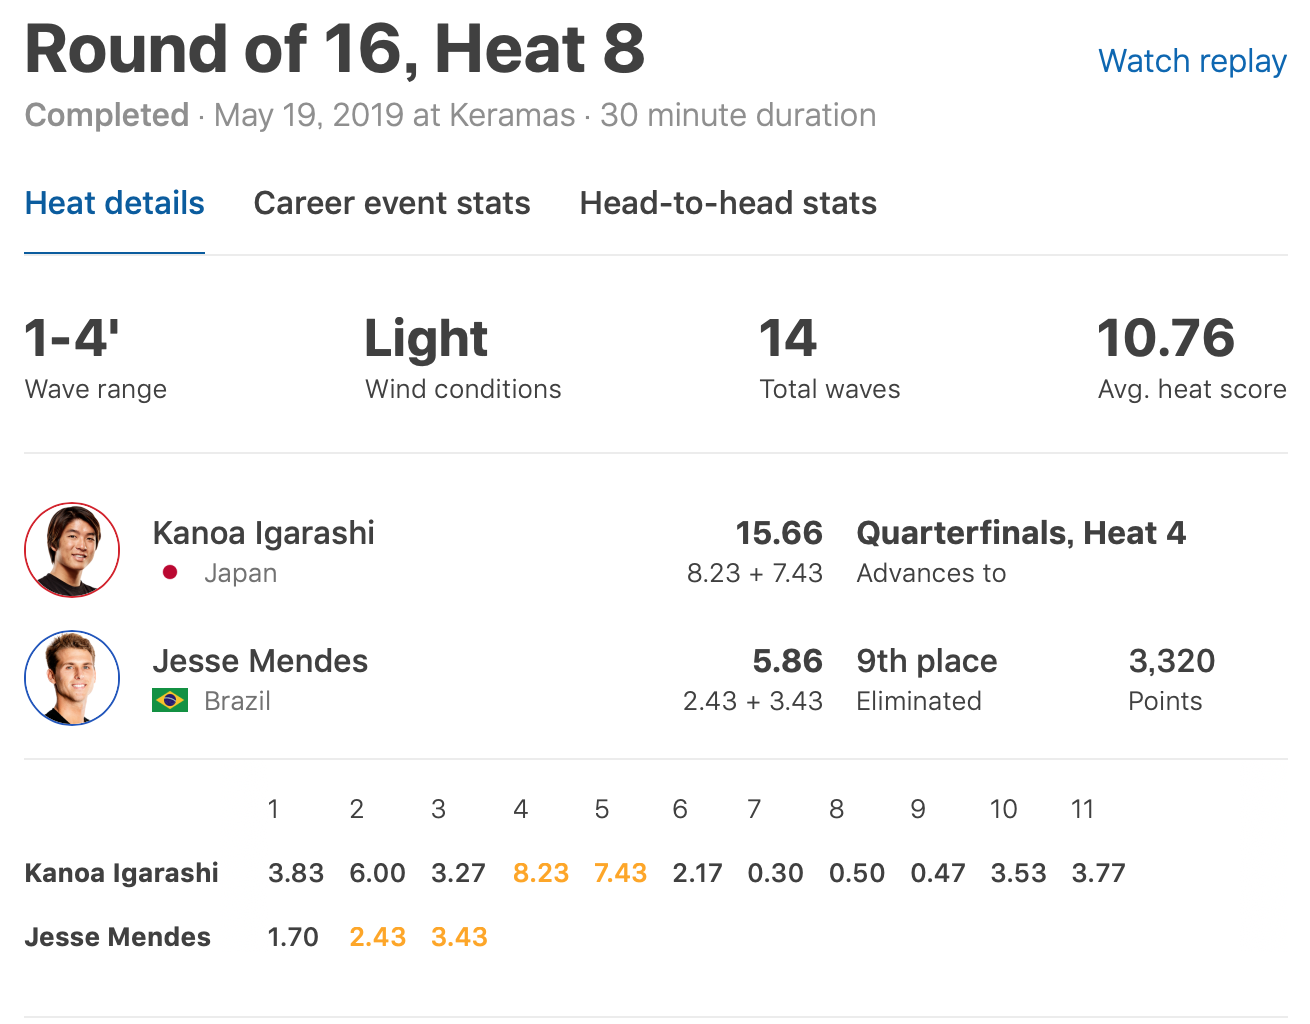Viewport: 1310px width, 1024px height.
Task: Click Jesse Mendes' name in results
Action: [x=260, y=661]
